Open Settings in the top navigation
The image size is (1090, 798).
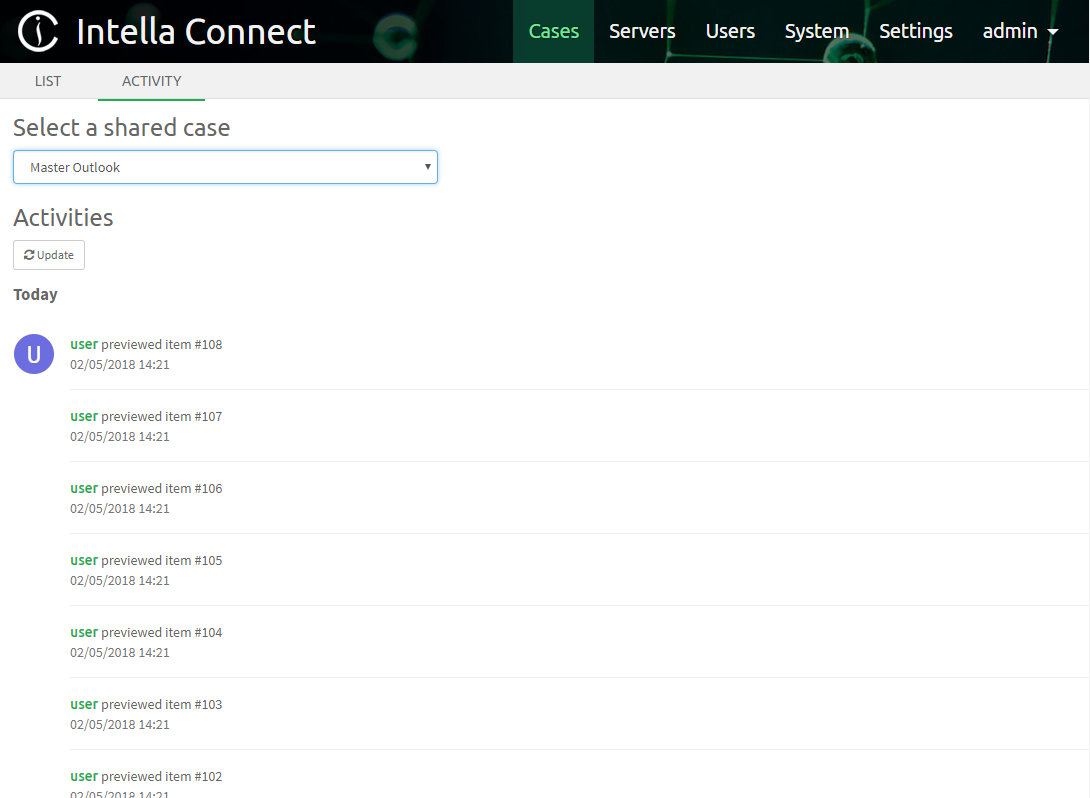[915, 32]
